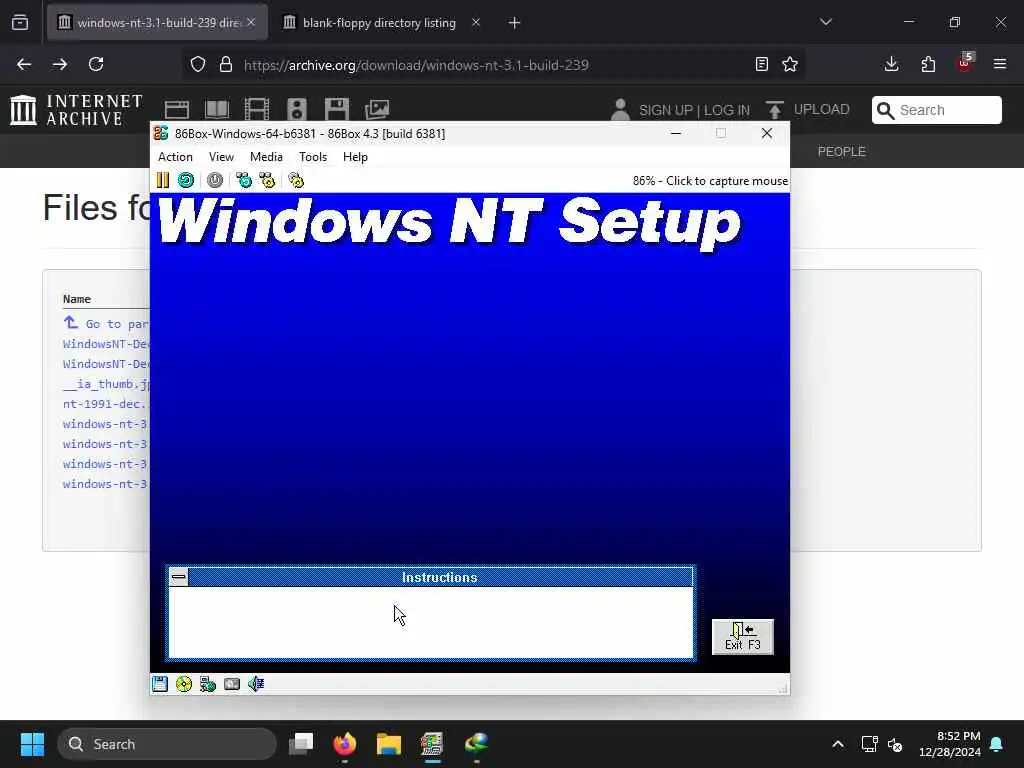Bookmark this page with the star icon
The height and width of the screenshot is (768, 1024).
pos(790,64)
